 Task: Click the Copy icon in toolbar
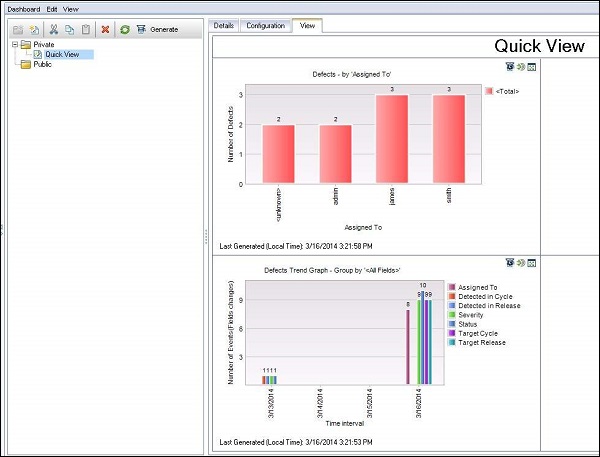(x=70, y=30)
